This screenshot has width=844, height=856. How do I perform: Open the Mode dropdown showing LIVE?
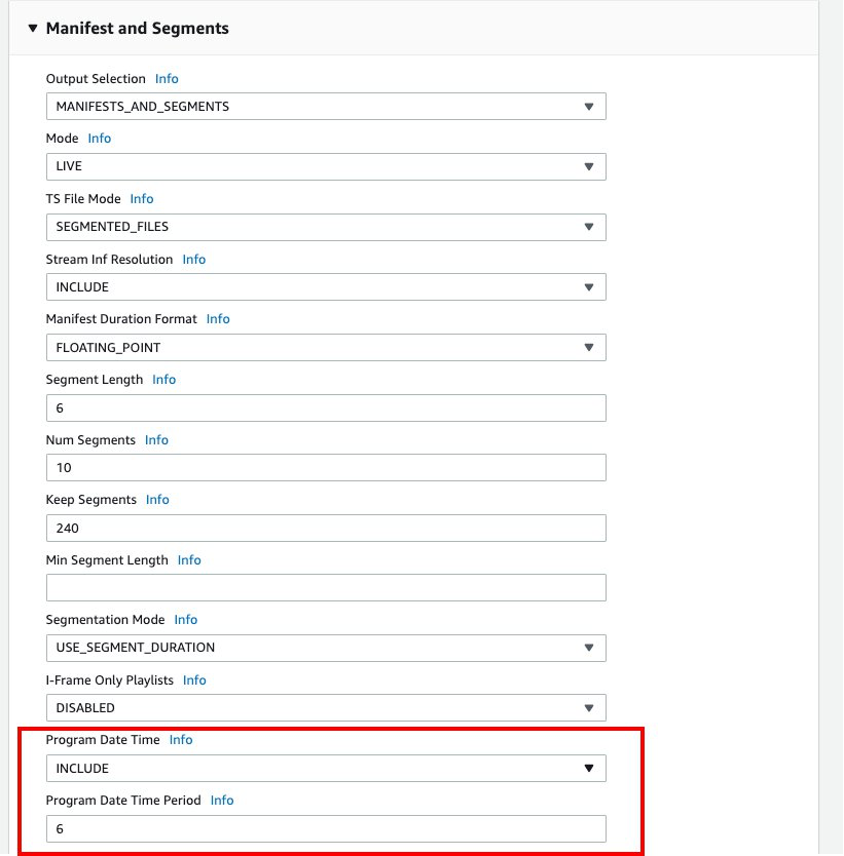click(325, 166)
